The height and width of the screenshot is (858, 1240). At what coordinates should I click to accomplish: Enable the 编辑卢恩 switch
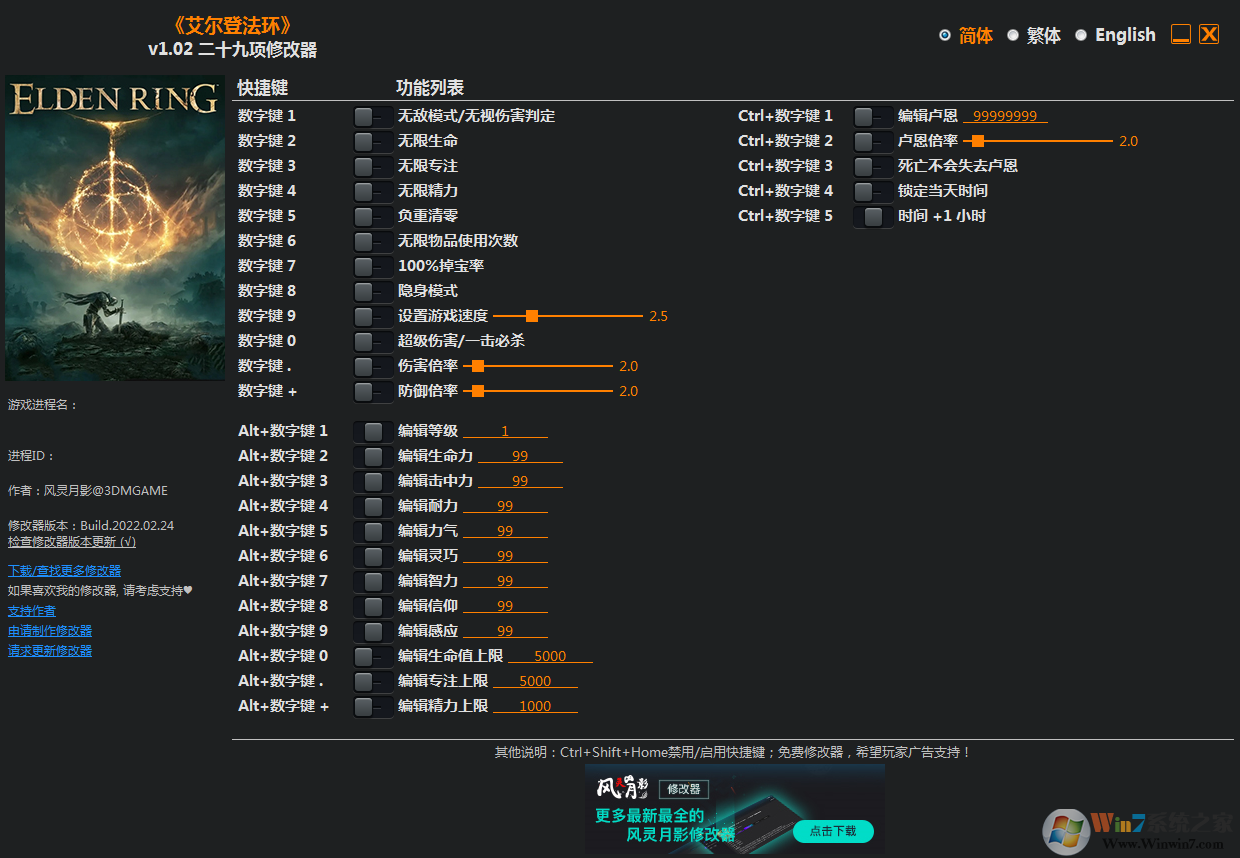[871, 115]
